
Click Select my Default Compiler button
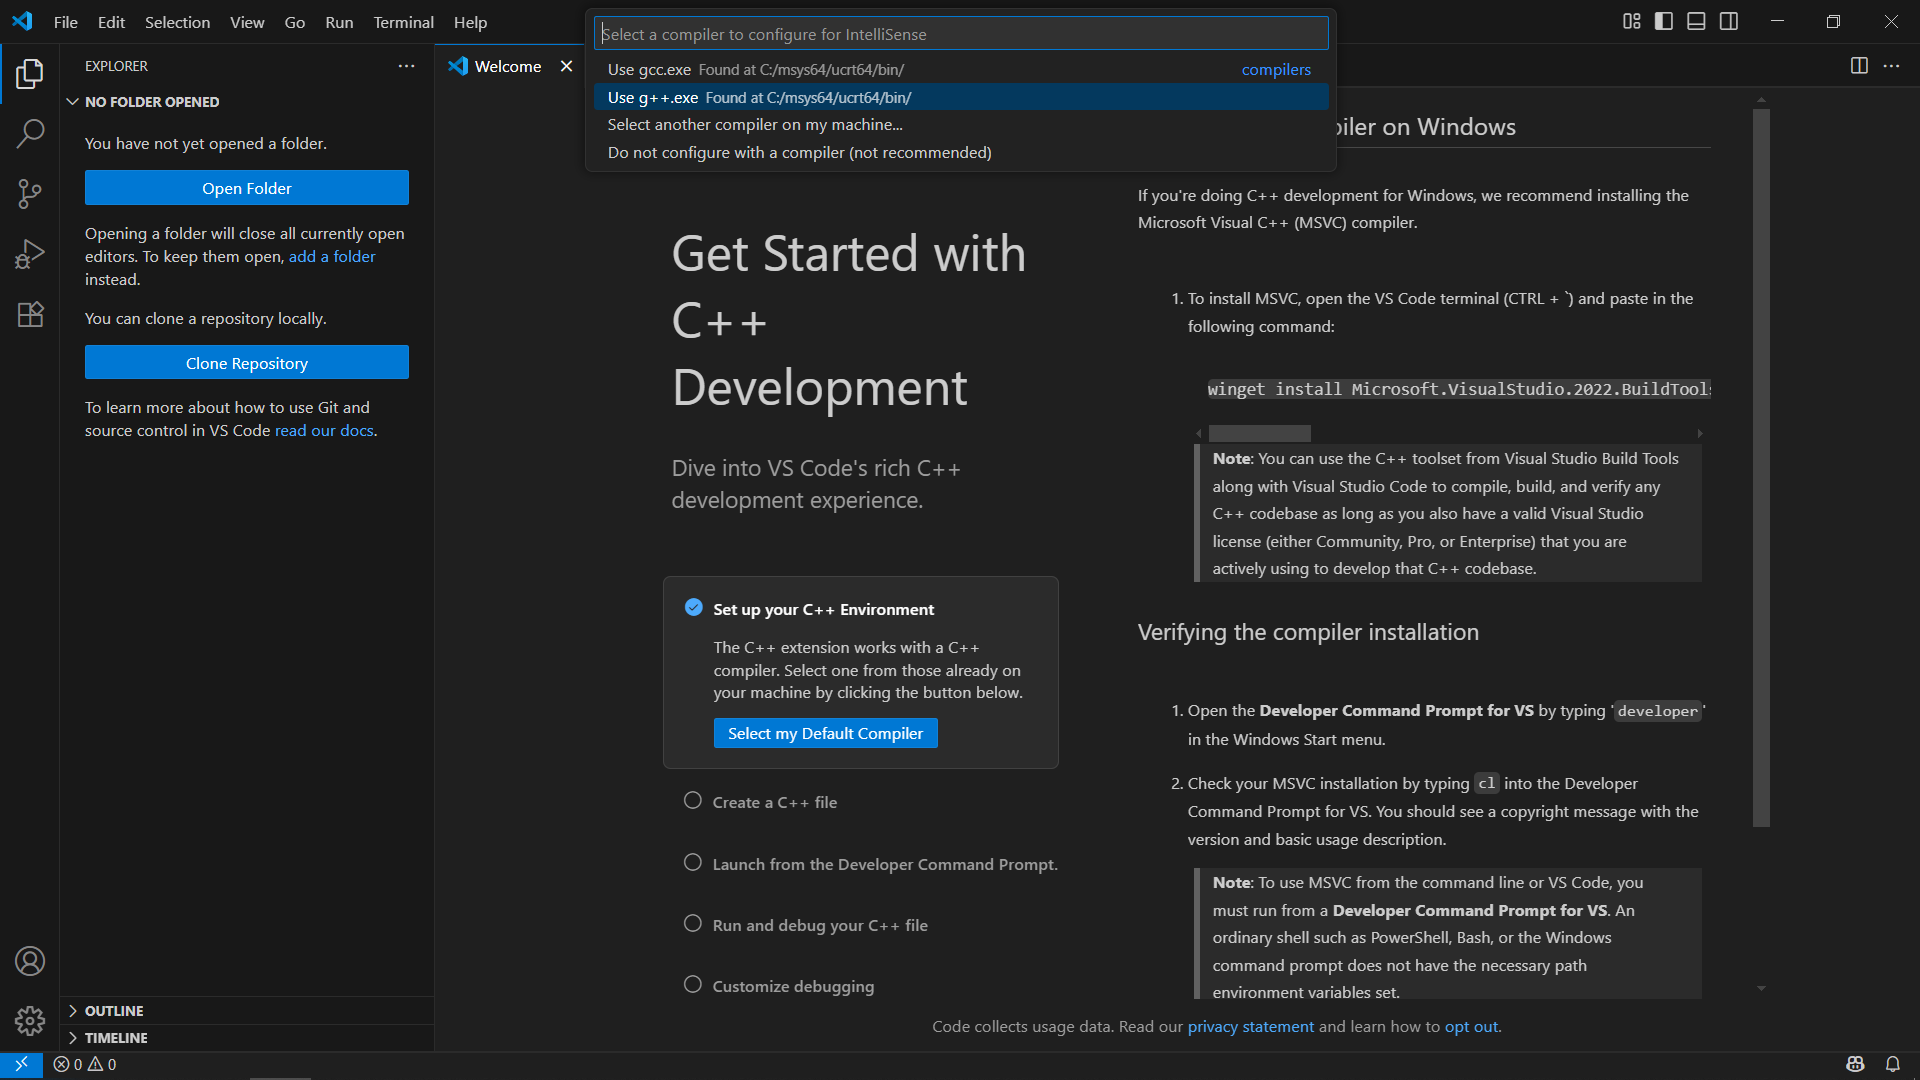(x=826, y=733)
